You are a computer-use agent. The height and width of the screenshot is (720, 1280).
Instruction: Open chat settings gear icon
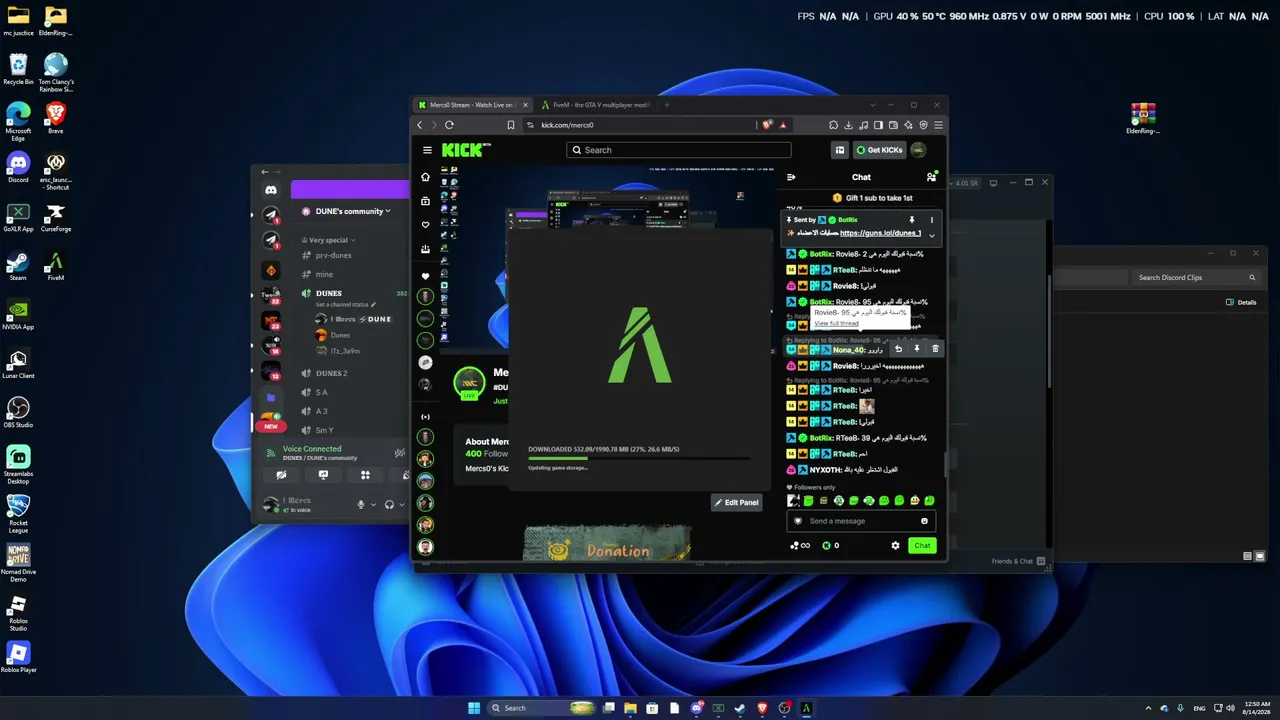pyautogui.click(x=895, y=545)
